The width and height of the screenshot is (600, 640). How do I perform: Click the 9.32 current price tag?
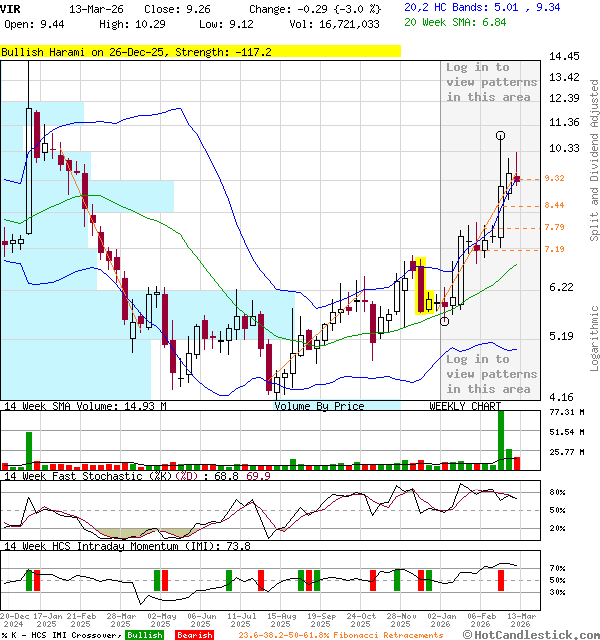tap(555, 178)
